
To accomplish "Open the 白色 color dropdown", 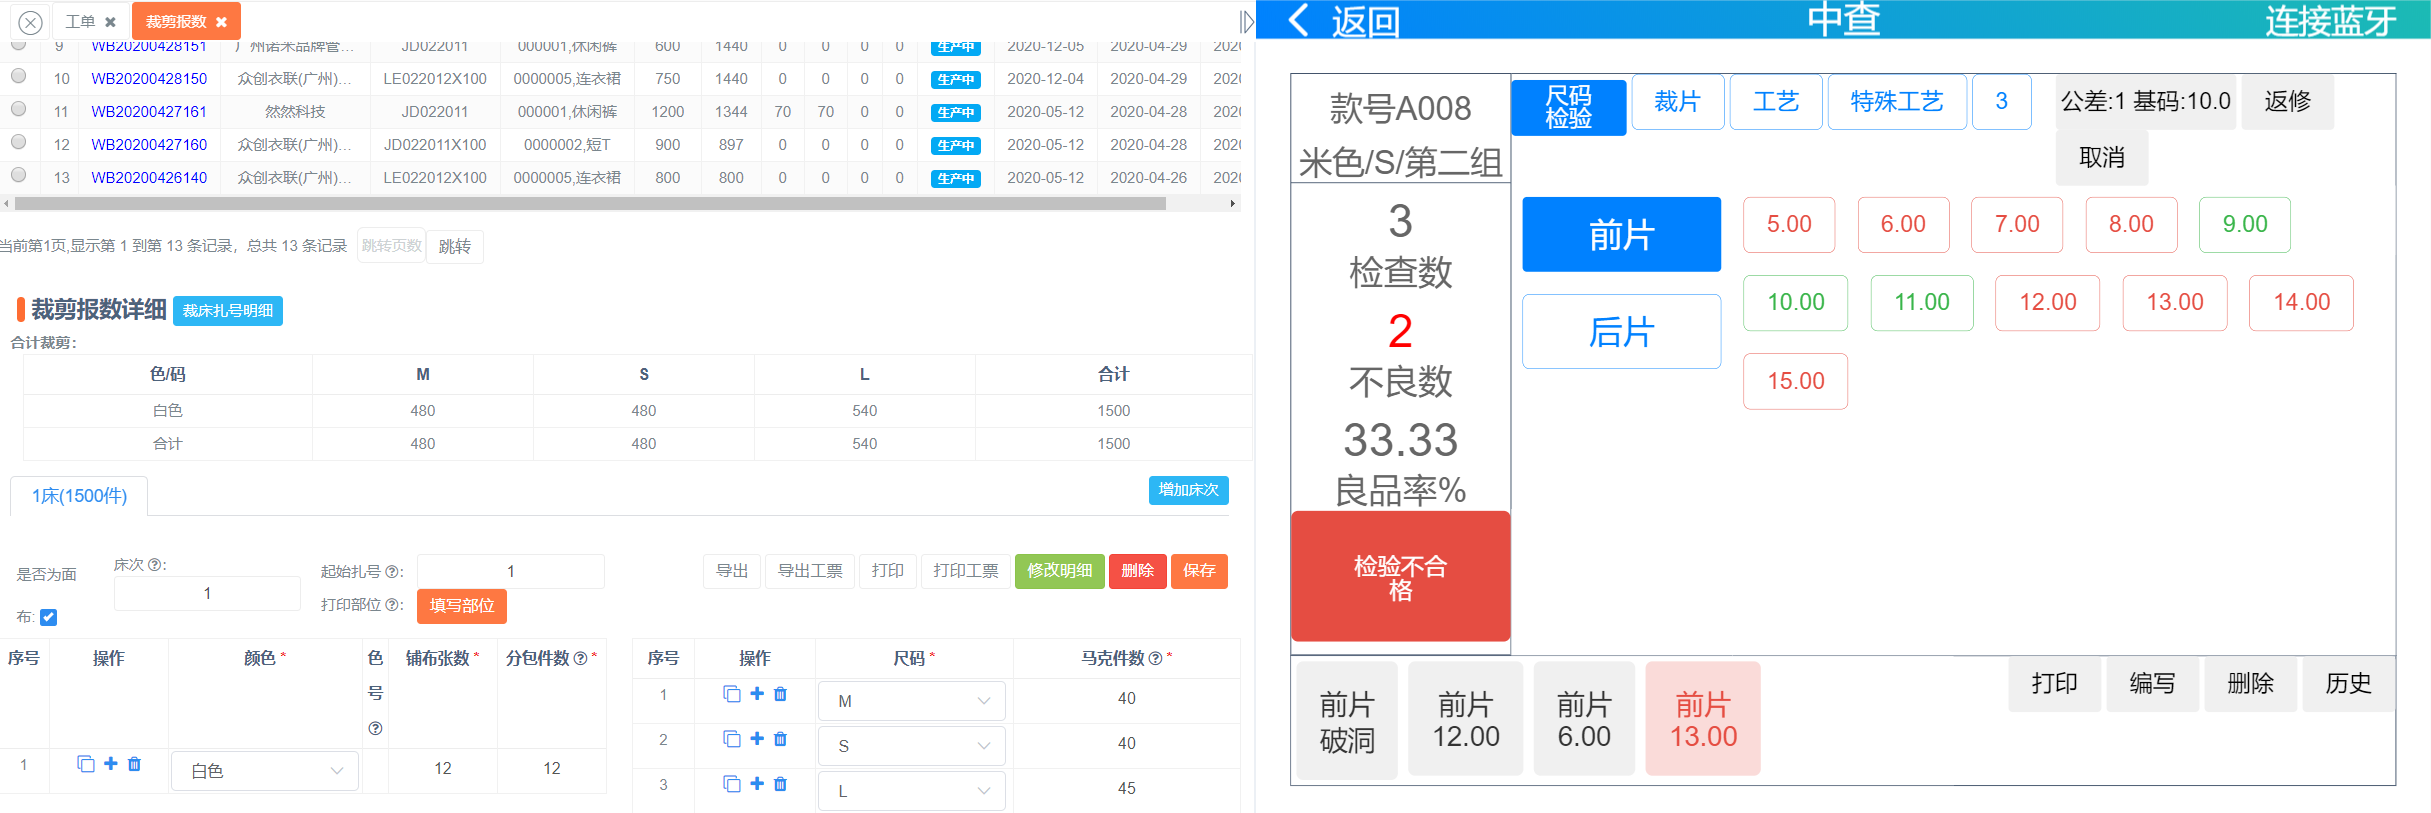I will click(265, 771).
